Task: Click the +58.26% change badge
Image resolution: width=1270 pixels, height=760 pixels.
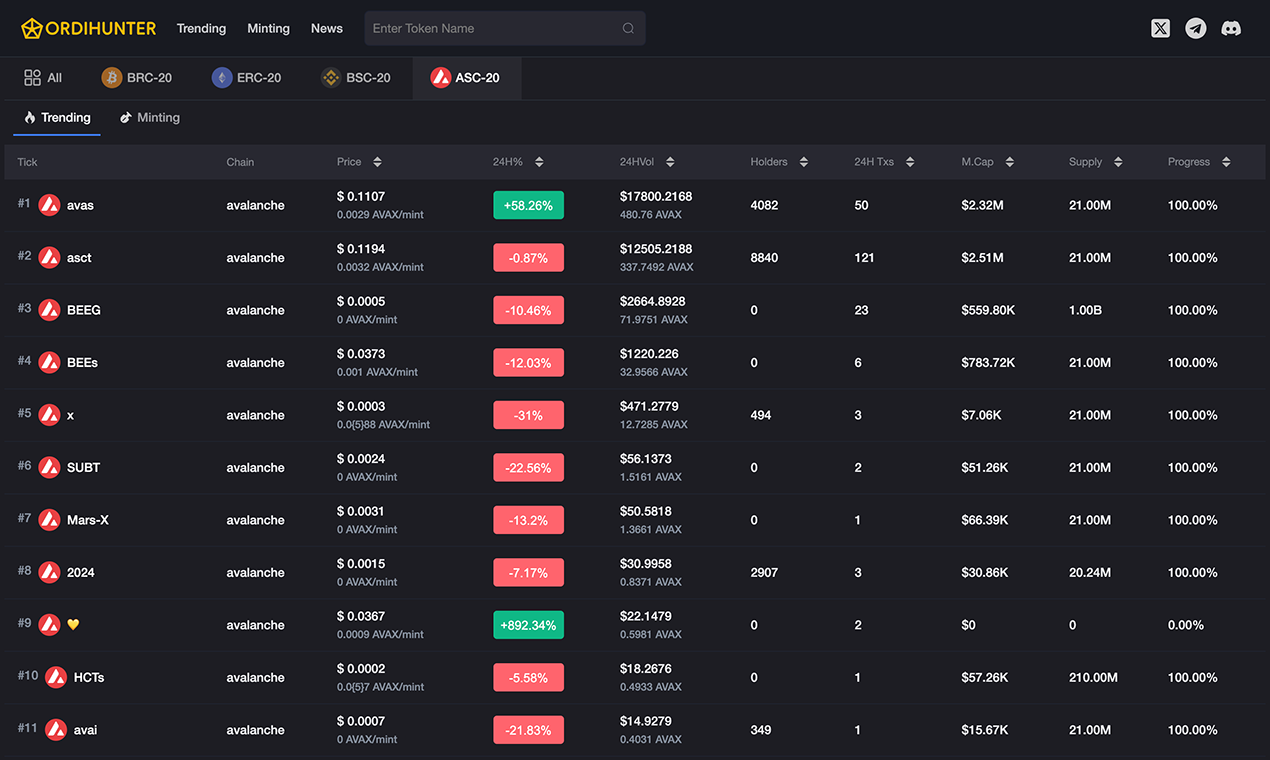Action: [528, 205]
